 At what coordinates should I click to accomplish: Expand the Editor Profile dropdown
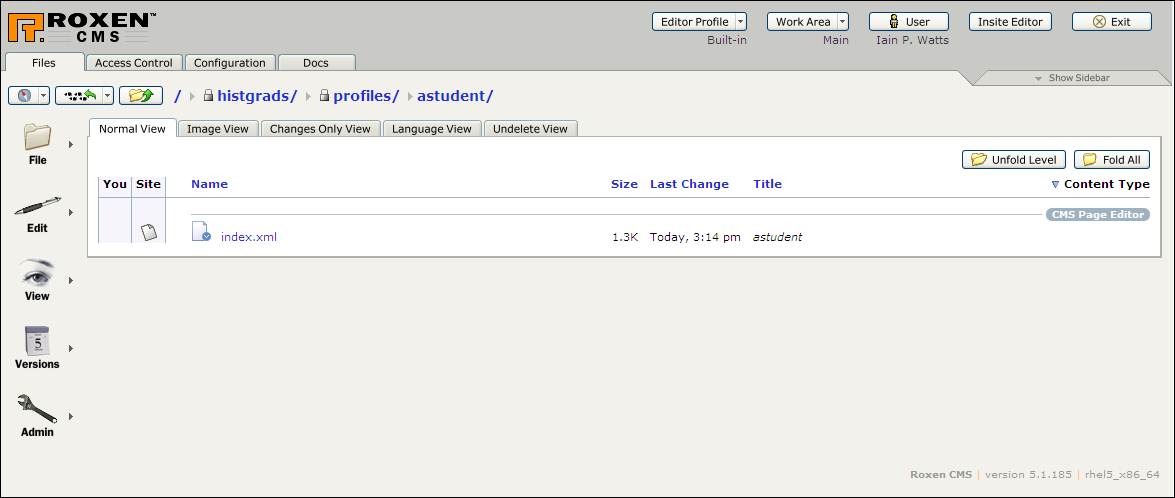pyautogui.click(x=740, y=22)
